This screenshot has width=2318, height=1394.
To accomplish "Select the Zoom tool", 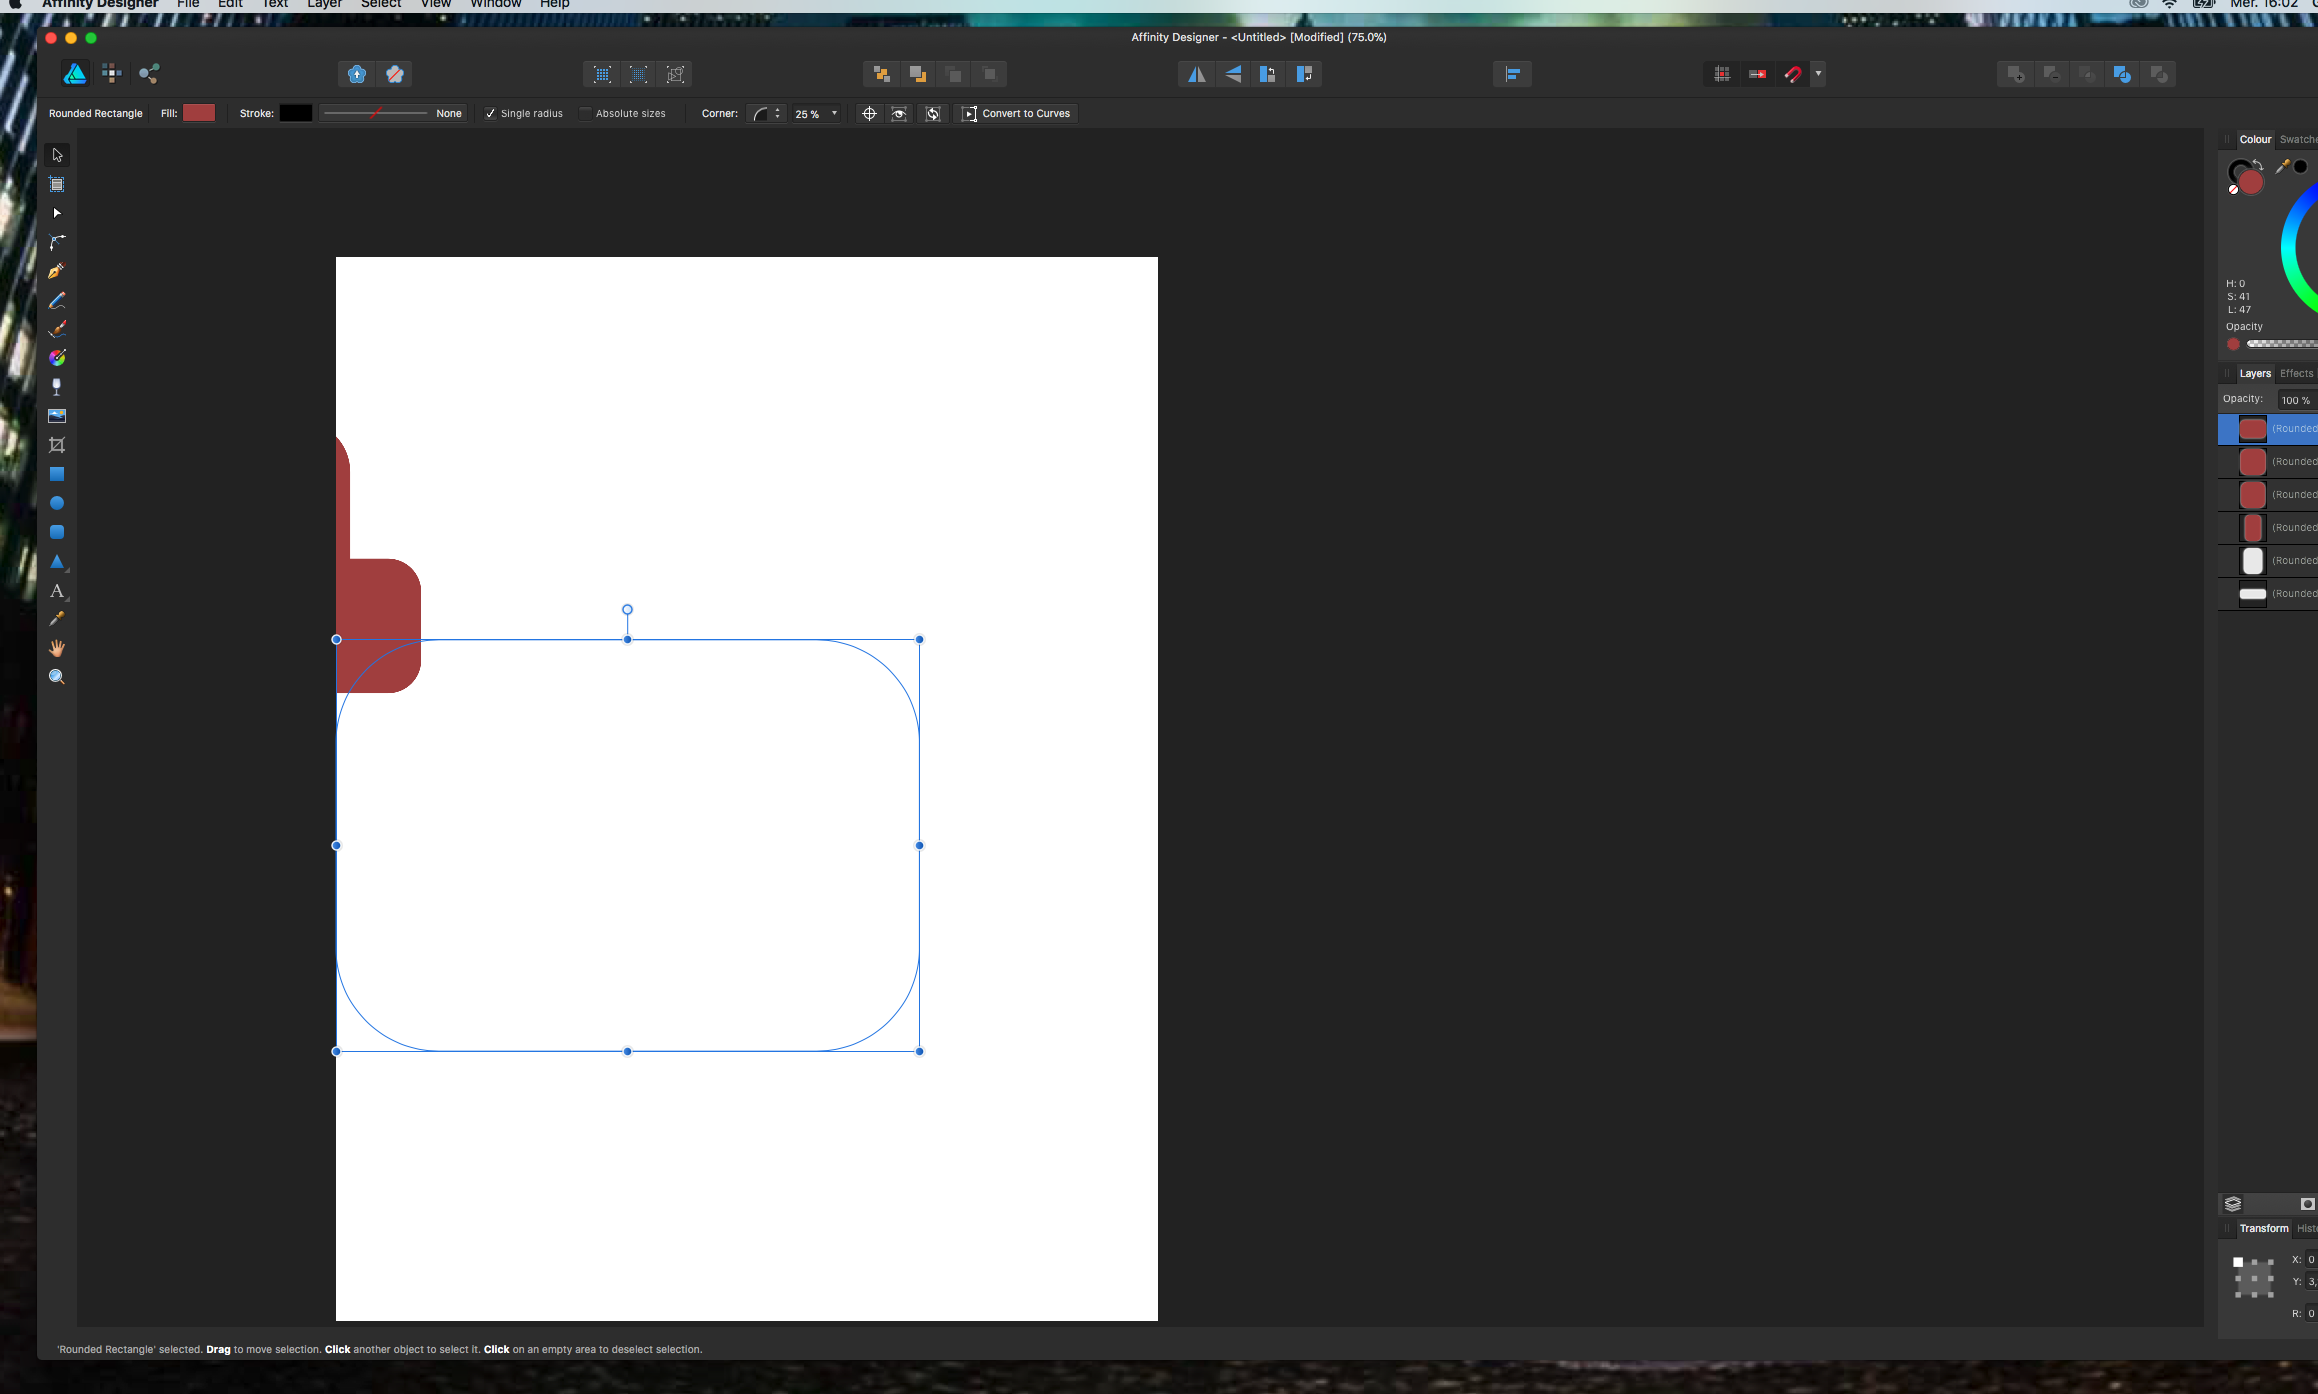I will (57, 677).
